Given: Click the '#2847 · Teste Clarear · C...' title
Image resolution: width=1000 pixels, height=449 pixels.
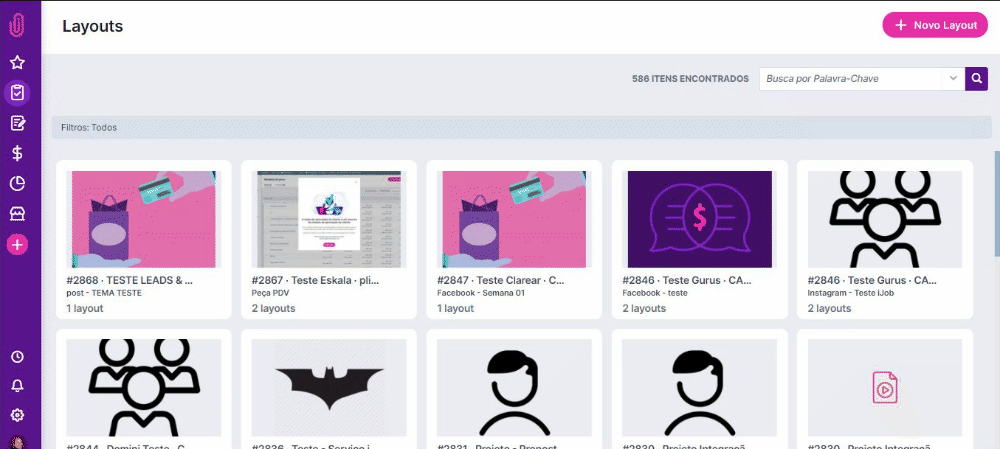Looking at the screenshot, I should pyautogui.click(x=501, y=280).
